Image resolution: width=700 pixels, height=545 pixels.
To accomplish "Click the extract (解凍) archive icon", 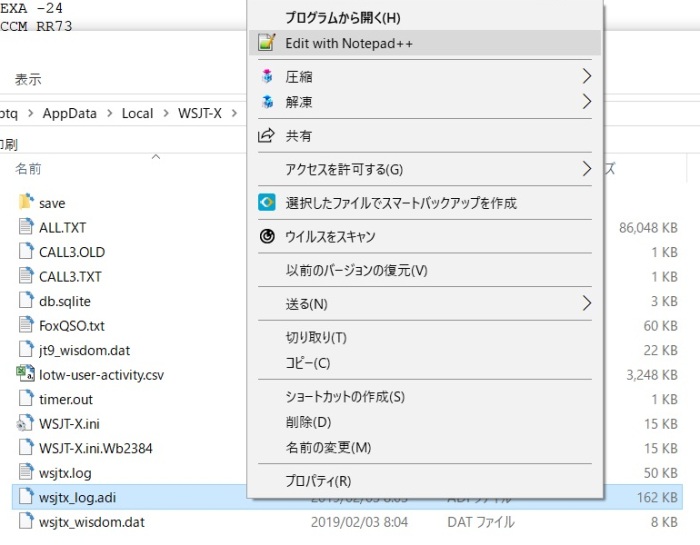I will coord(267,102).
